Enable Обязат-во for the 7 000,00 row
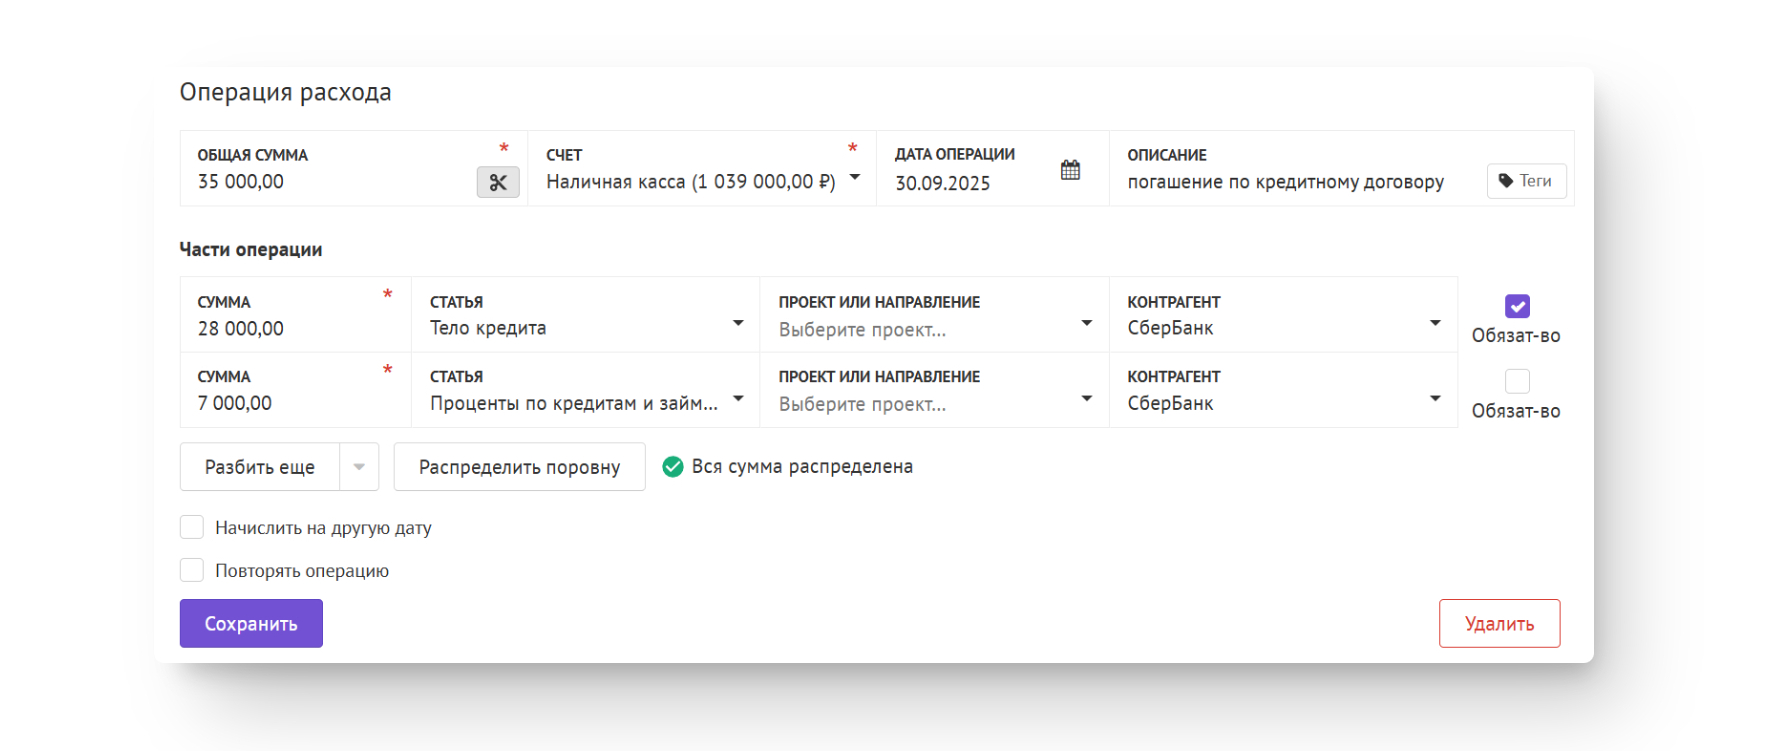The width and height of the screenshot is (1776, 751). 1517,381
